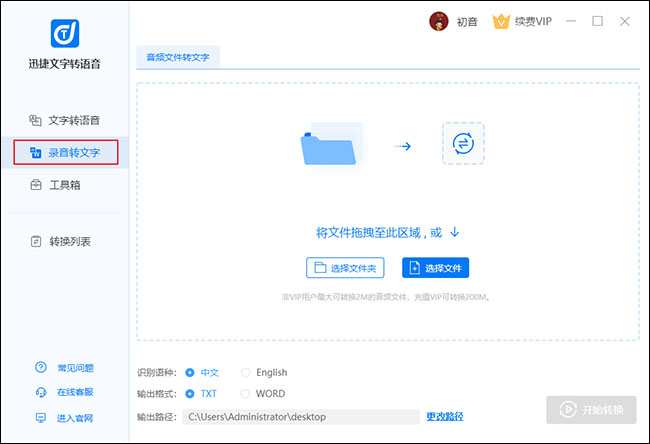Click the VIP crown icon
The image size is (650, 444).
(501, 21)
